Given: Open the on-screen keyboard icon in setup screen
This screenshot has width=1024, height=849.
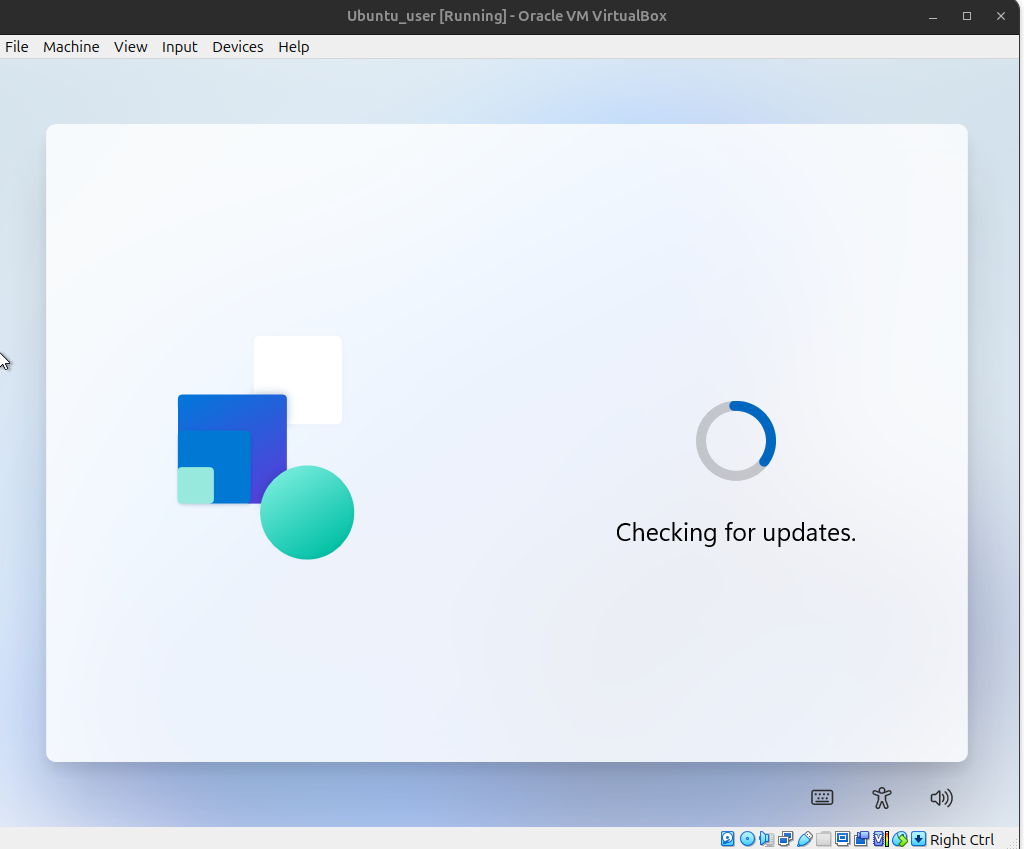Looking at the screenshot, I should (x=822, y=797).
